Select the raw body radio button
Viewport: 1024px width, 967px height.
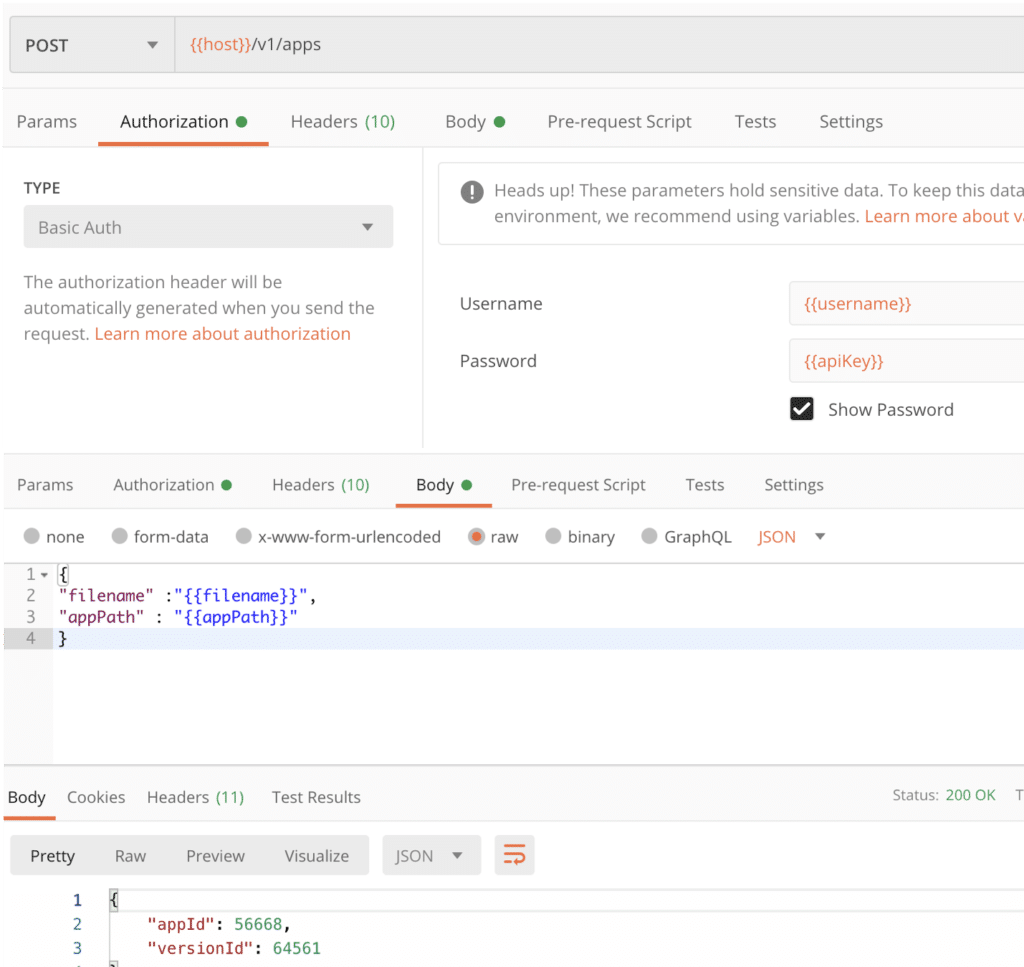(x=476, y=537)
